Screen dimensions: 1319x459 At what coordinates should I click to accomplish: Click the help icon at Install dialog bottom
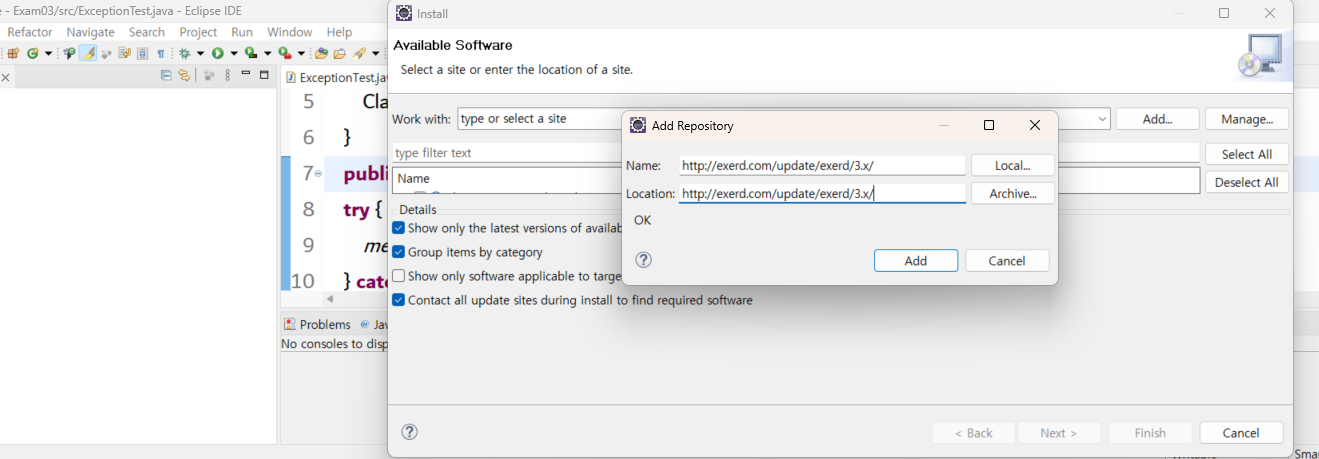point(409,432)
